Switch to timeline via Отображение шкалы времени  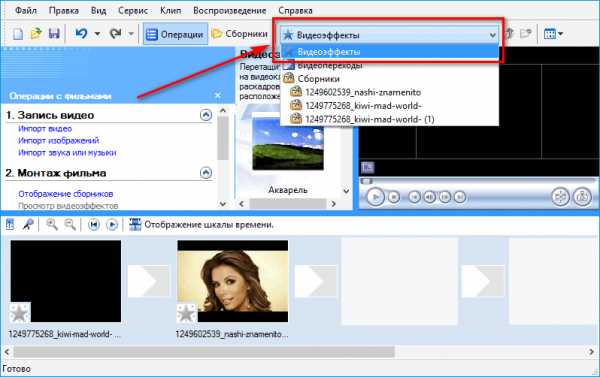pyautogui.click(x=202, y=225)
